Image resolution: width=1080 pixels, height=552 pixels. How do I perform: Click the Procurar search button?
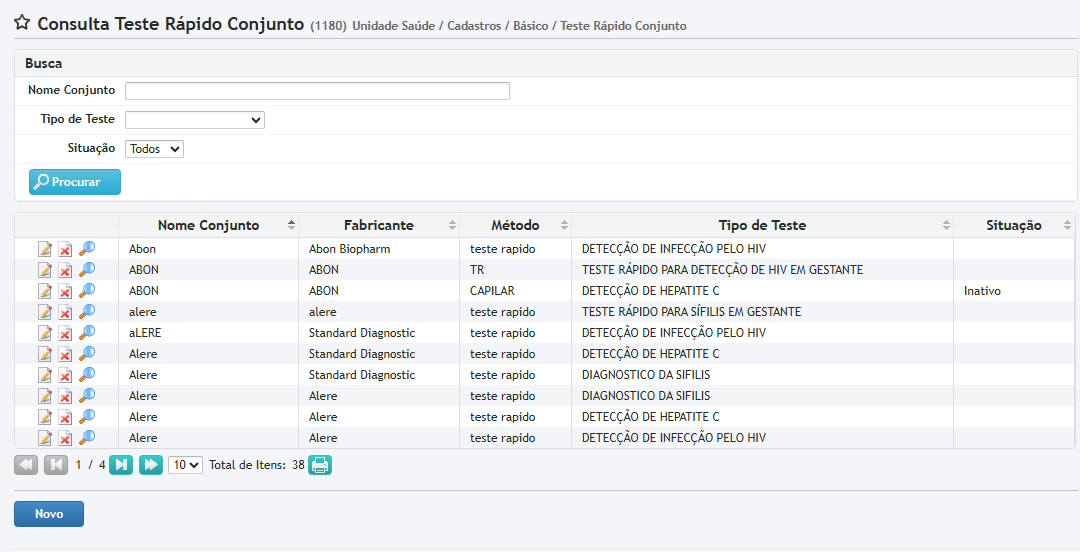coord(75,182)
